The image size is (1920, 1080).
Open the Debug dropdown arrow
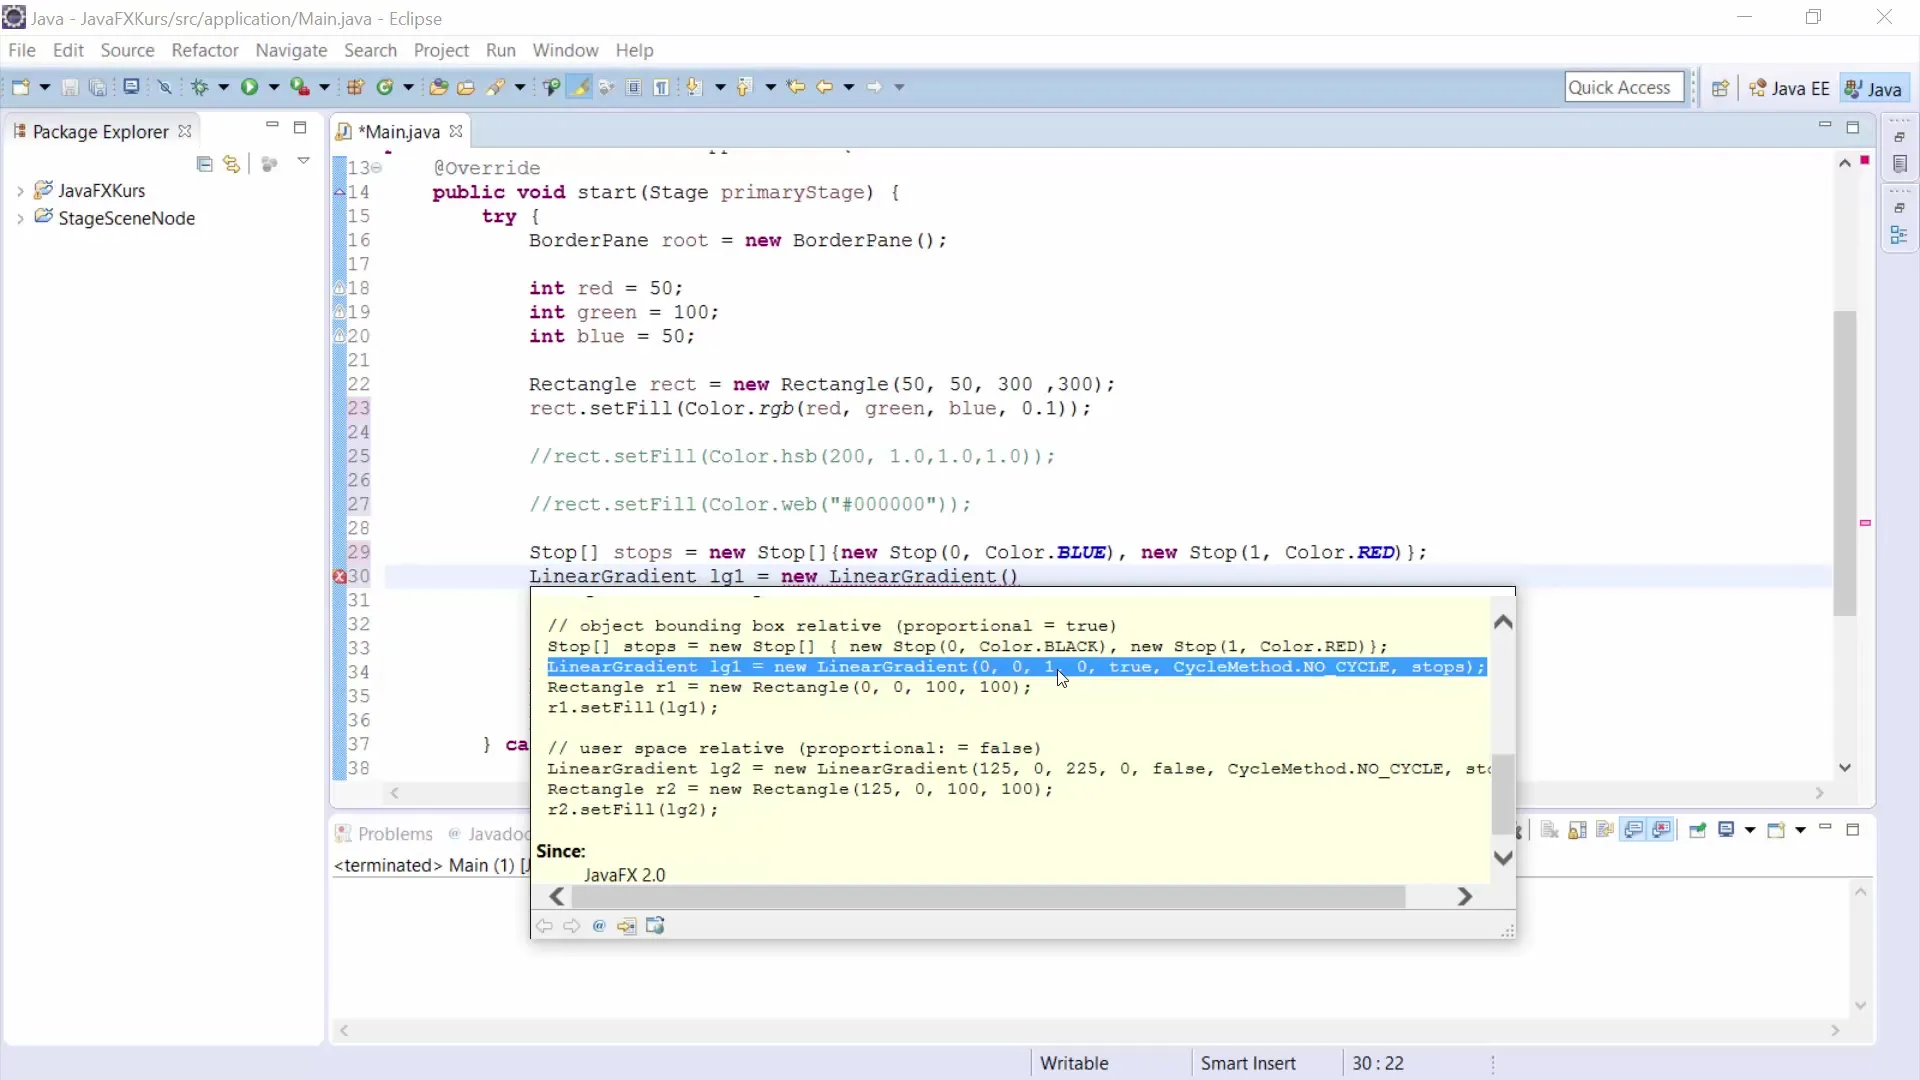coord(223,87)
